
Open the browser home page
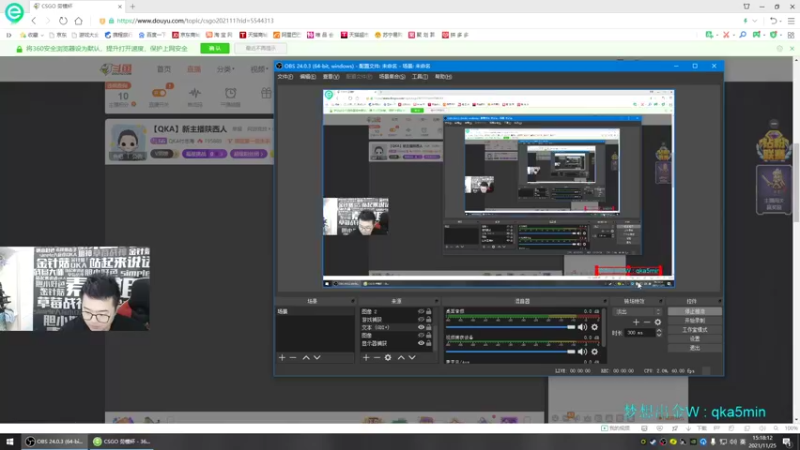[x=79, y=21]
